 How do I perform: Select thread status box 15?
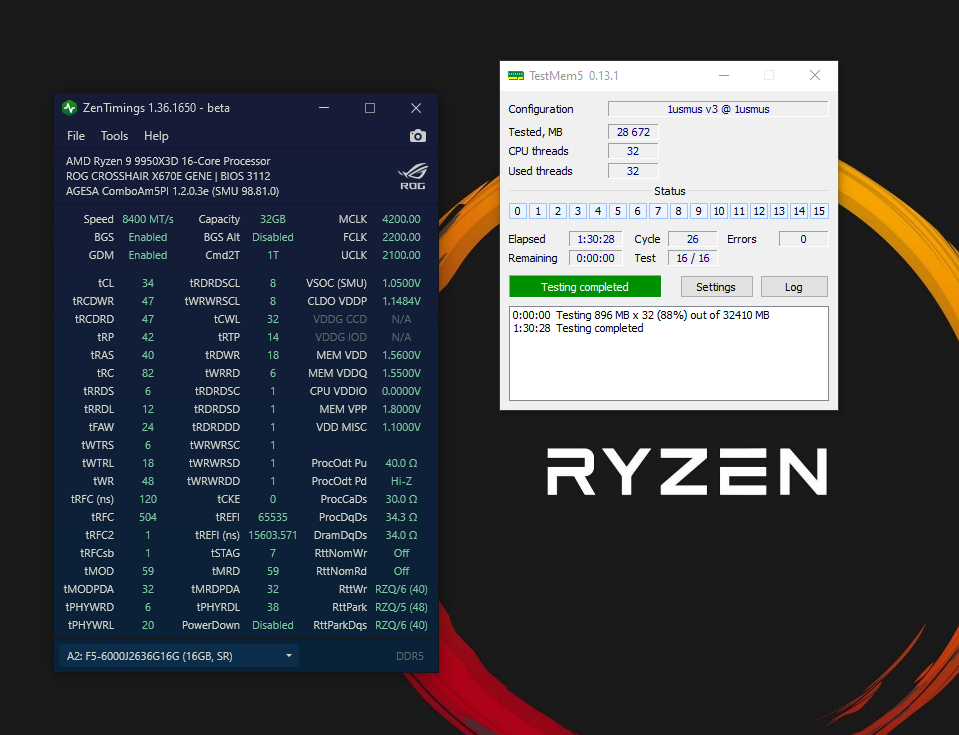pyautogui.click(x=819, y=211)
